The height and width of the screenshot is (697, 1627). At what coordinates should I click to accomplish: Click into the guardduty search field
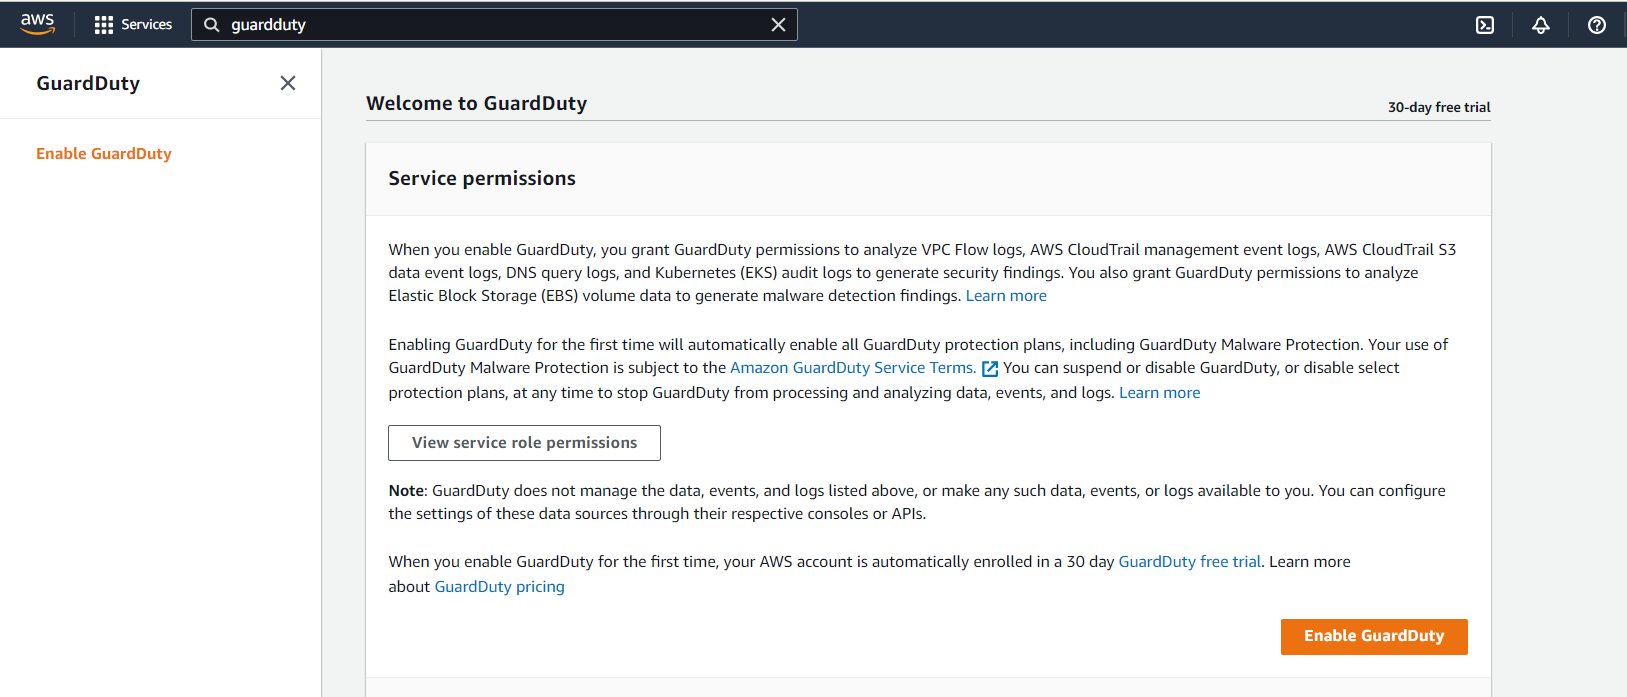coord(490,25)
